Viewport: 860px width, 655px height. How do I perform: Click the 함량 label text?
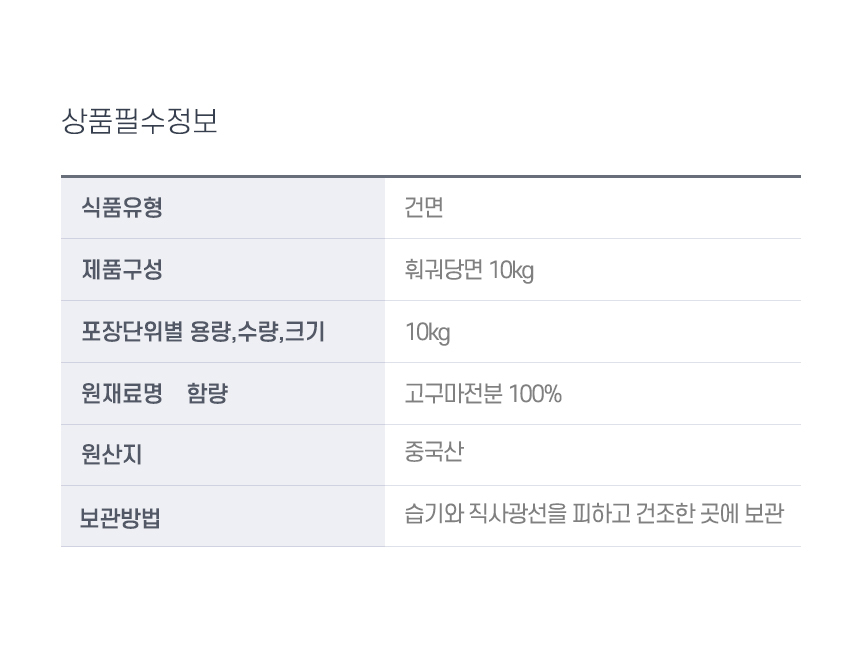(207, 394)
